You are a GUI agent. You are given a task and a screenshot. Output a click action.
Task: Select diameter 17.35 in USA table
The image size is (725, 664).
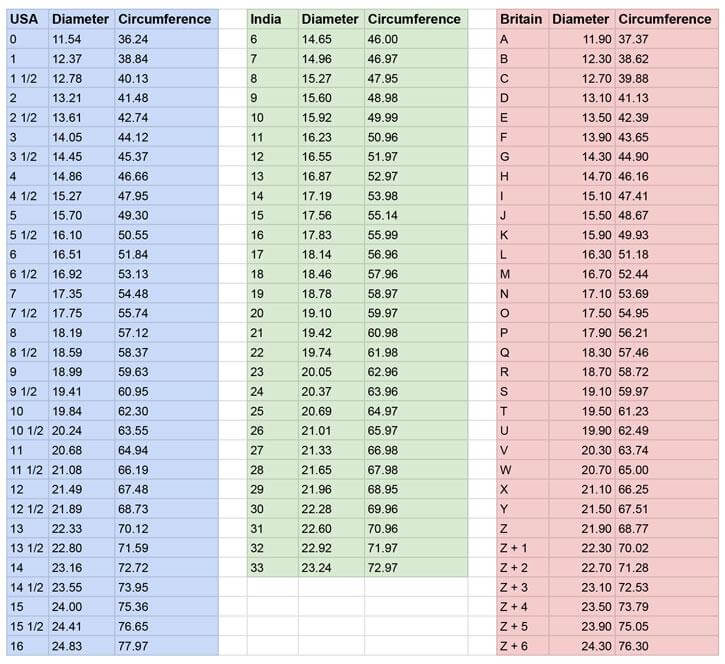tap(82, 294)
